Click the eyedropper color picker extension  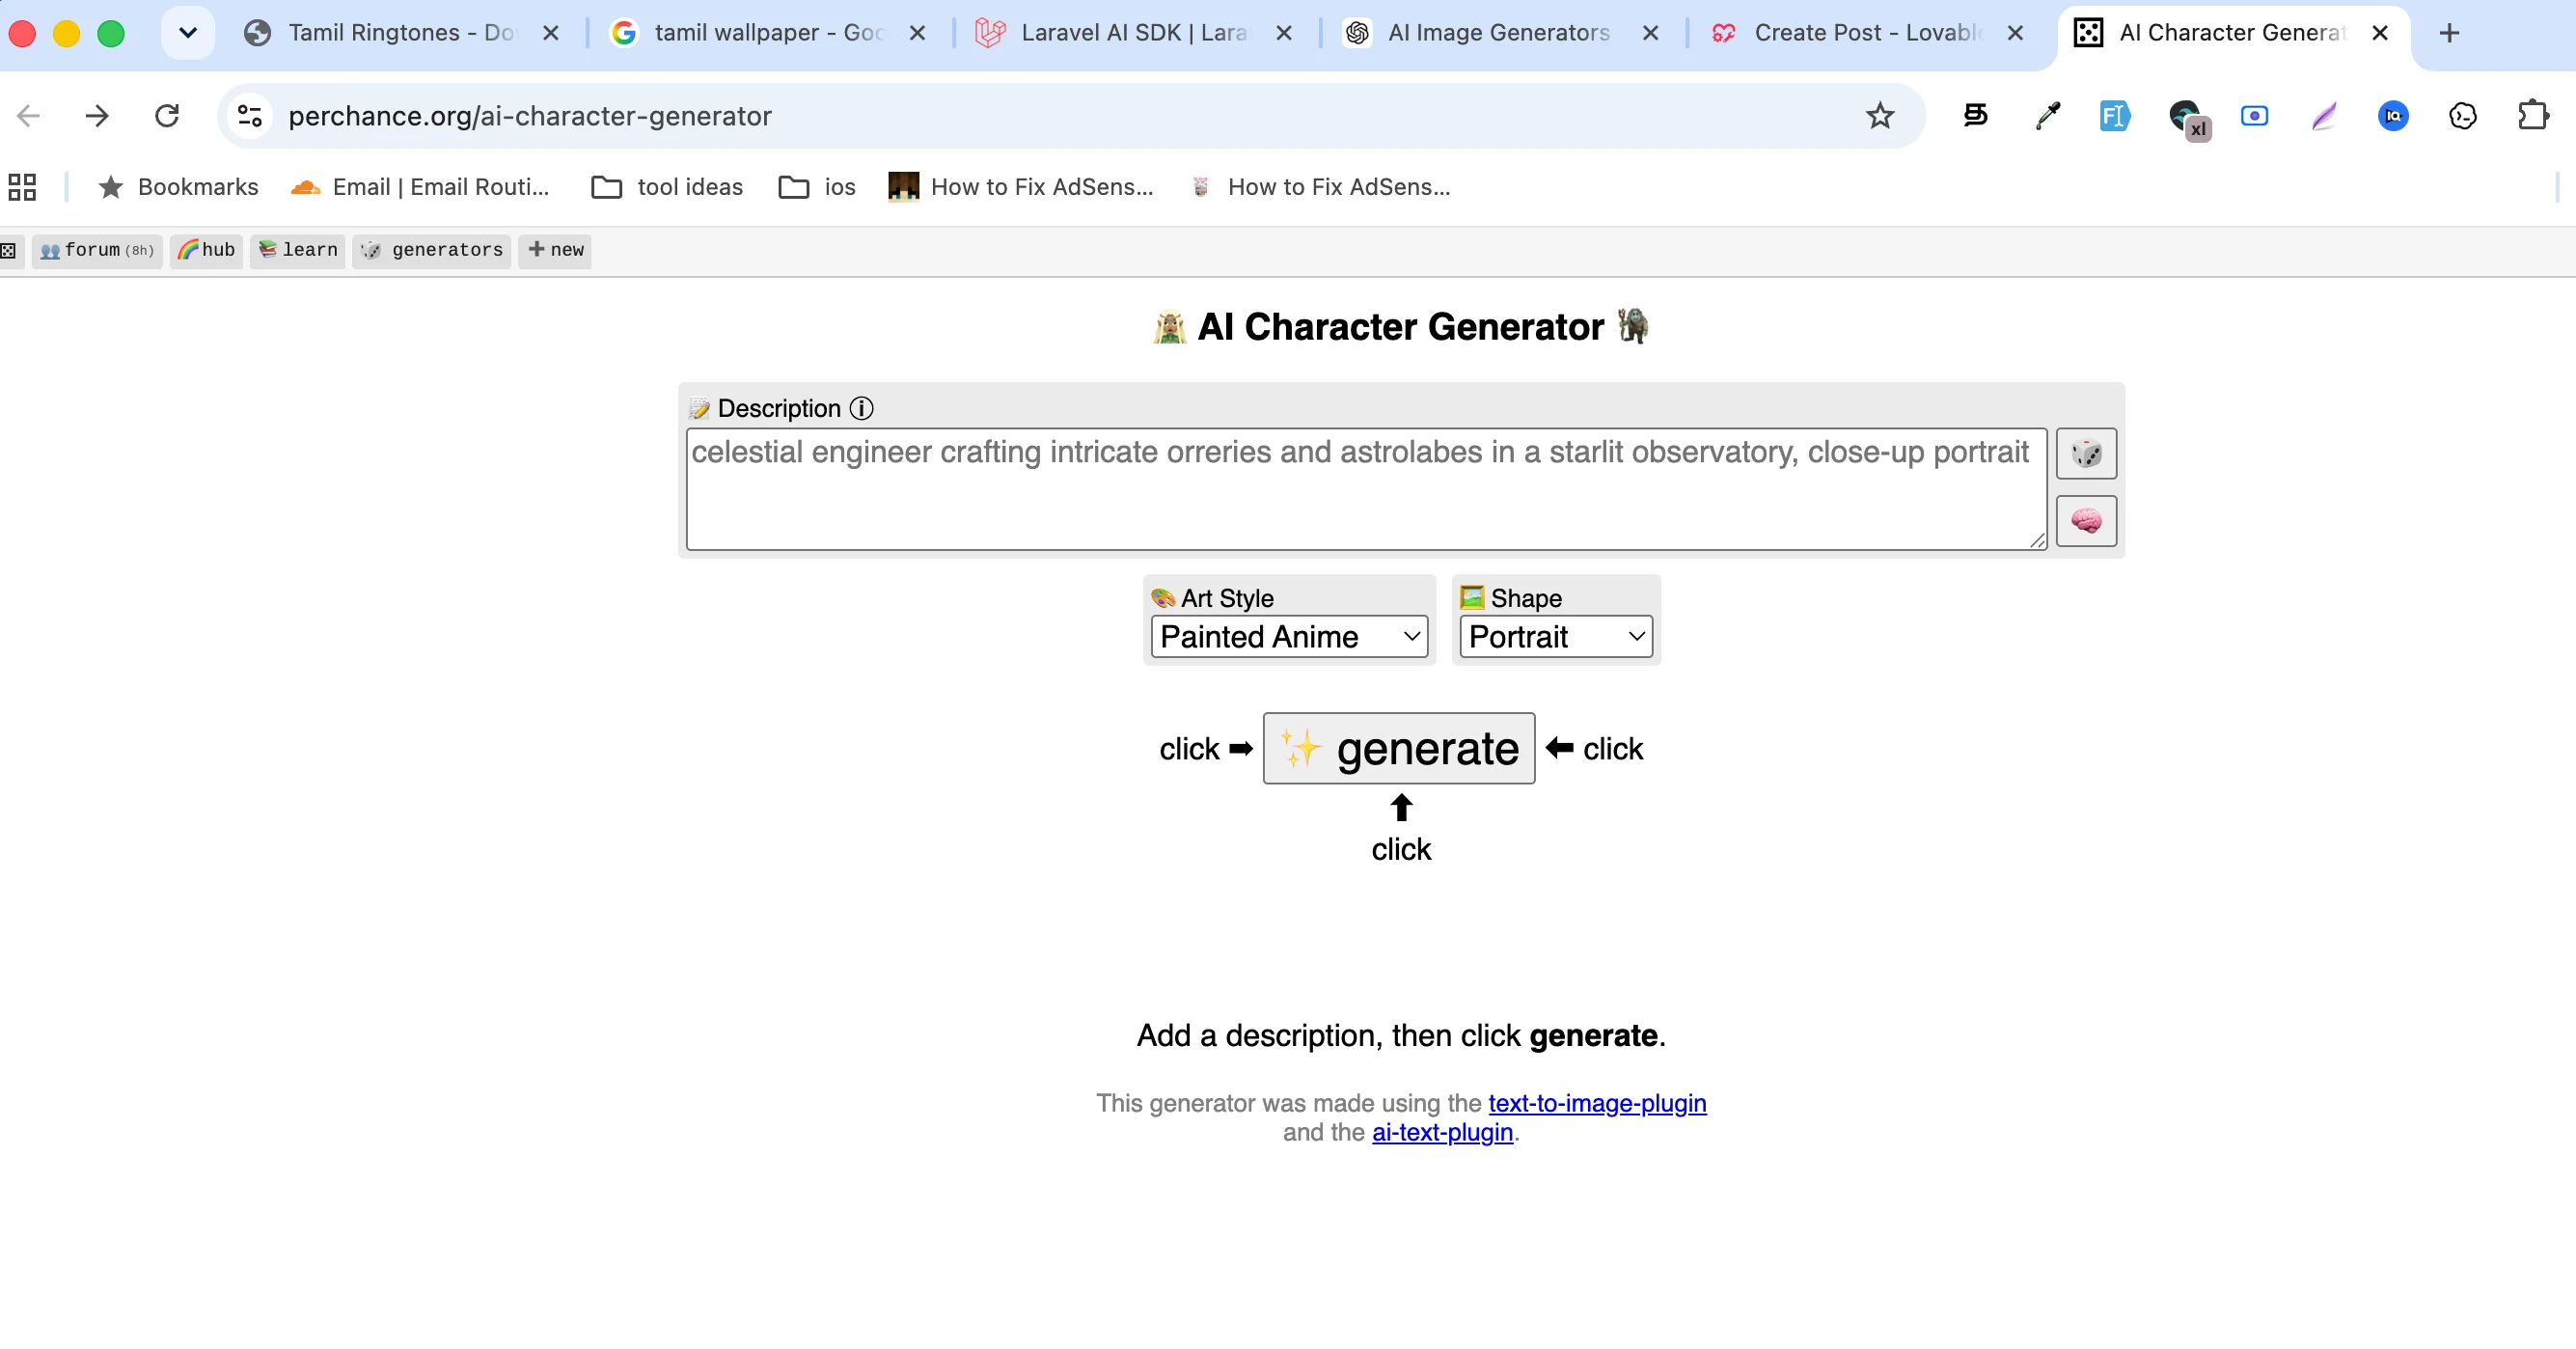2047,116
